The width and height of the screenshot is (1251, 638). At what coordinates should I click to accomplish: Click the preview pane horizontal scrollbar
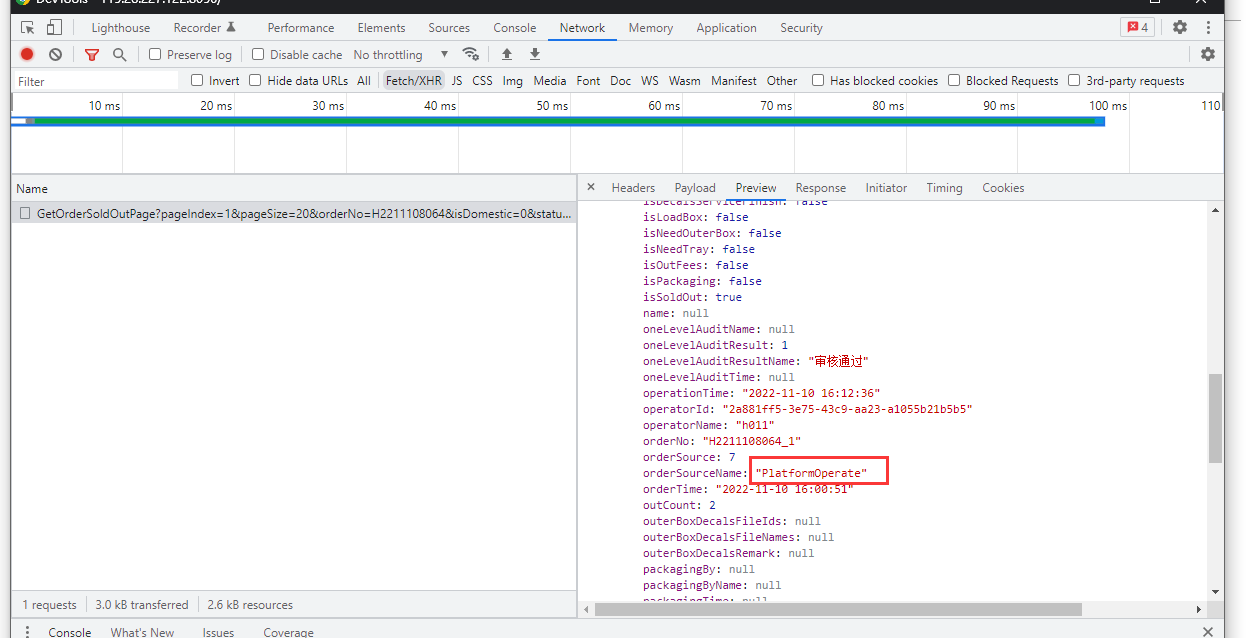pyautogui.click(x=838, y=609)
